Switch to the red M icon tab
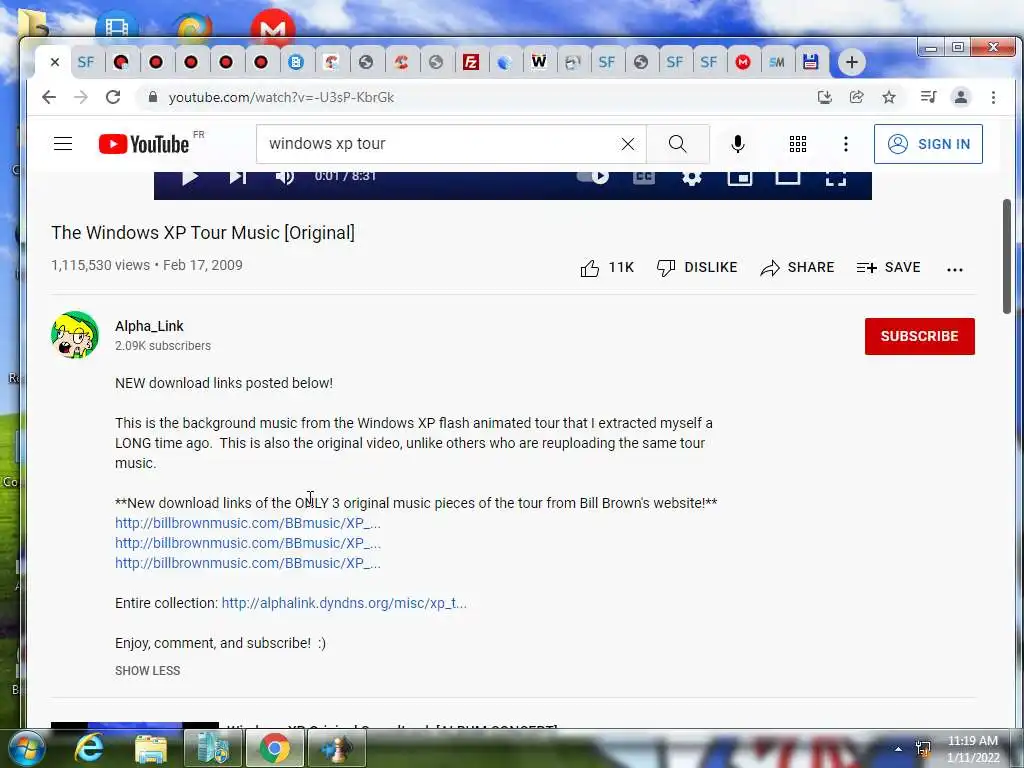 (x=743, y=62)
